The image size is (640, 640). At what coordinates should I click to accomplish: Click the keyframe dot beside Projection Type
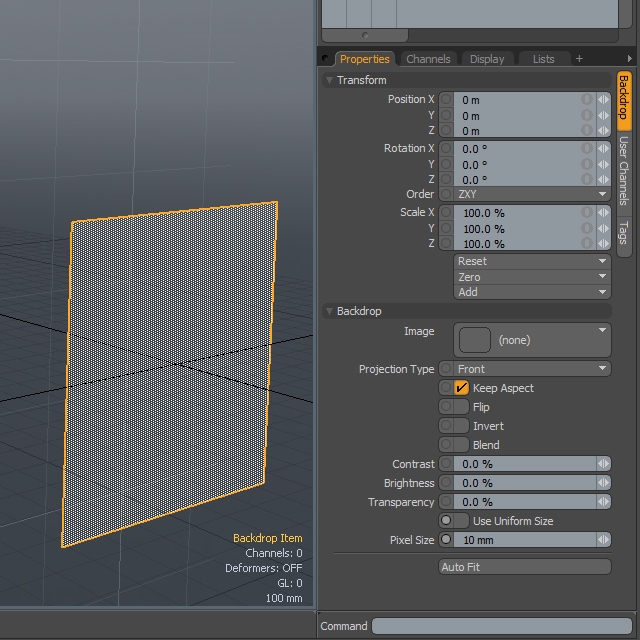446,369
